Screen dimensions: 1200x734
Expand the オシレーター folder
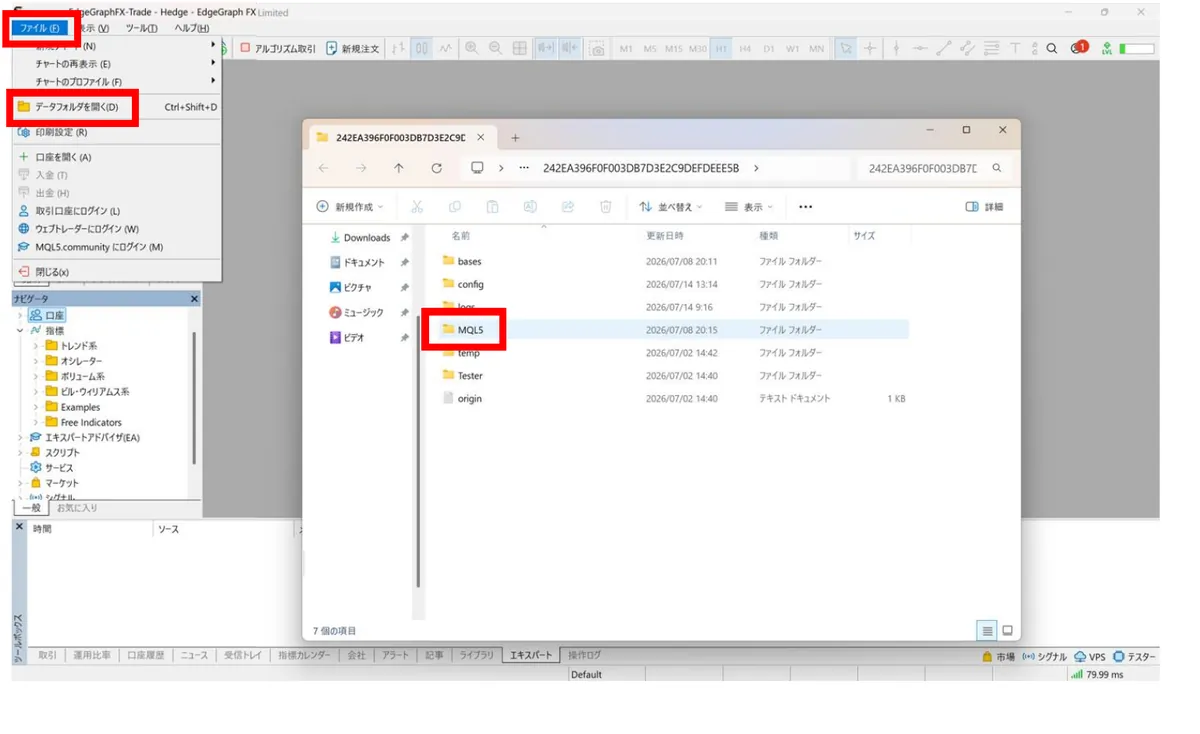tap(36, 361)
